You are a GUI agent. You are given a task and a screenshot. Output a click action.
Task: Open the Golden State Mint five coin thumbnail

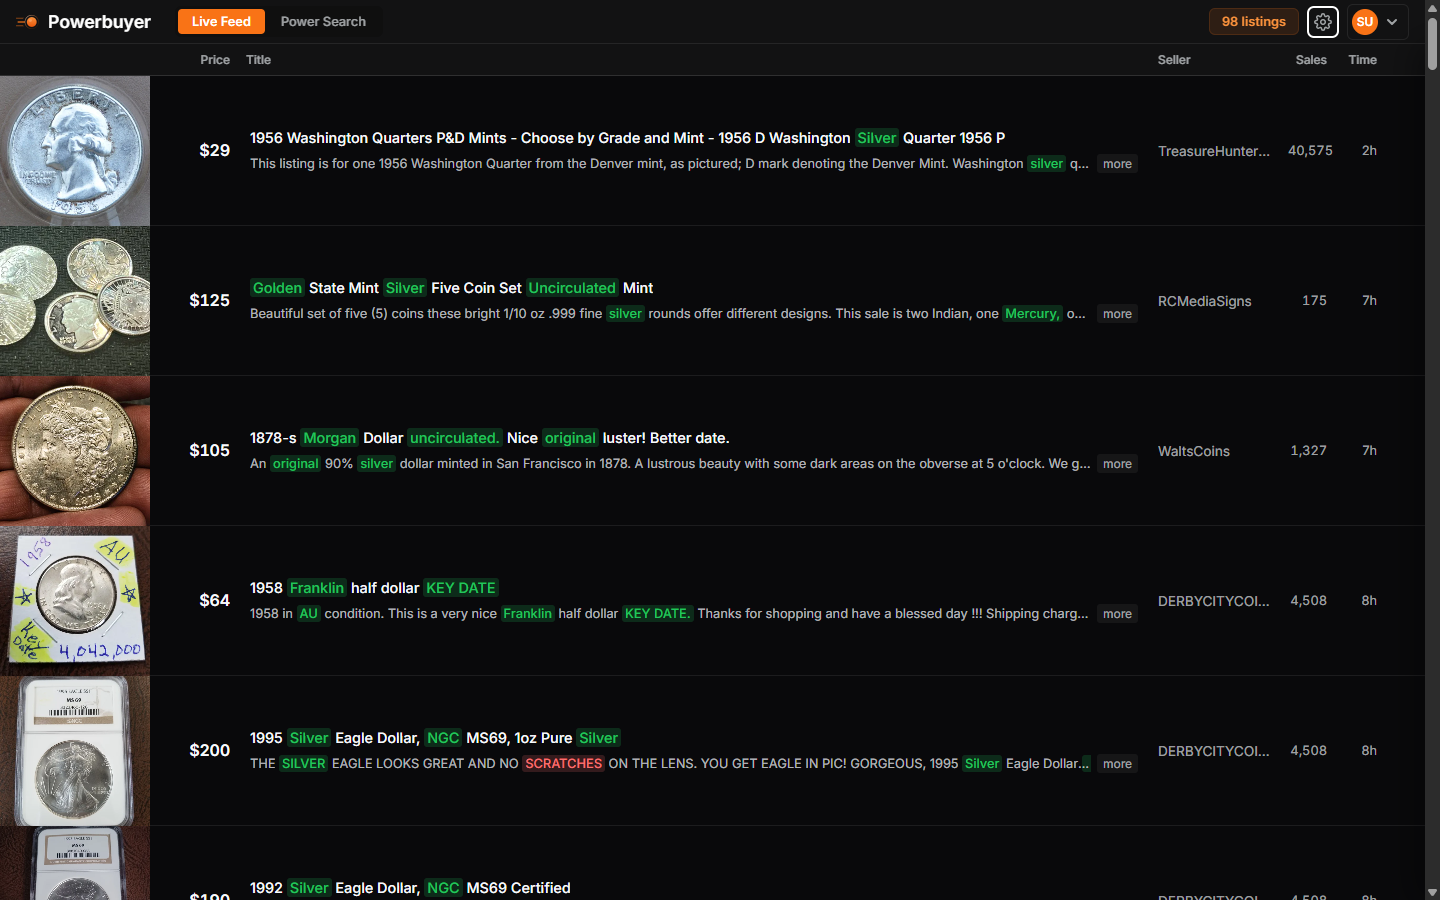[75, 301]
